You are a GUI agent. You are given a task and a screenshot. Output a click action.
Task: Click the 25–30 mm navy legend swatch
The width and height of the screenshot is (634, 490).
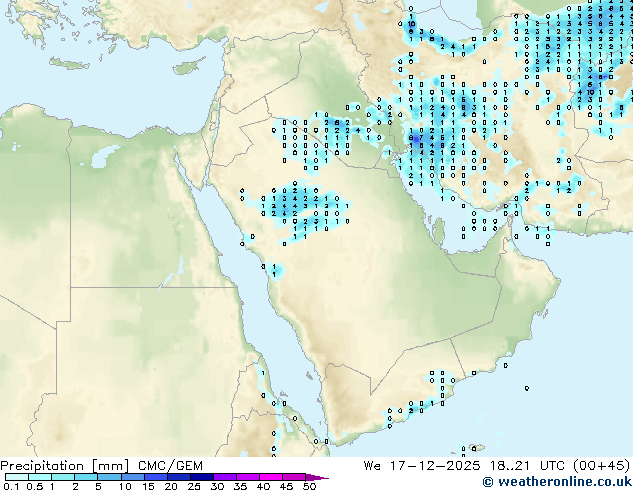202,477
